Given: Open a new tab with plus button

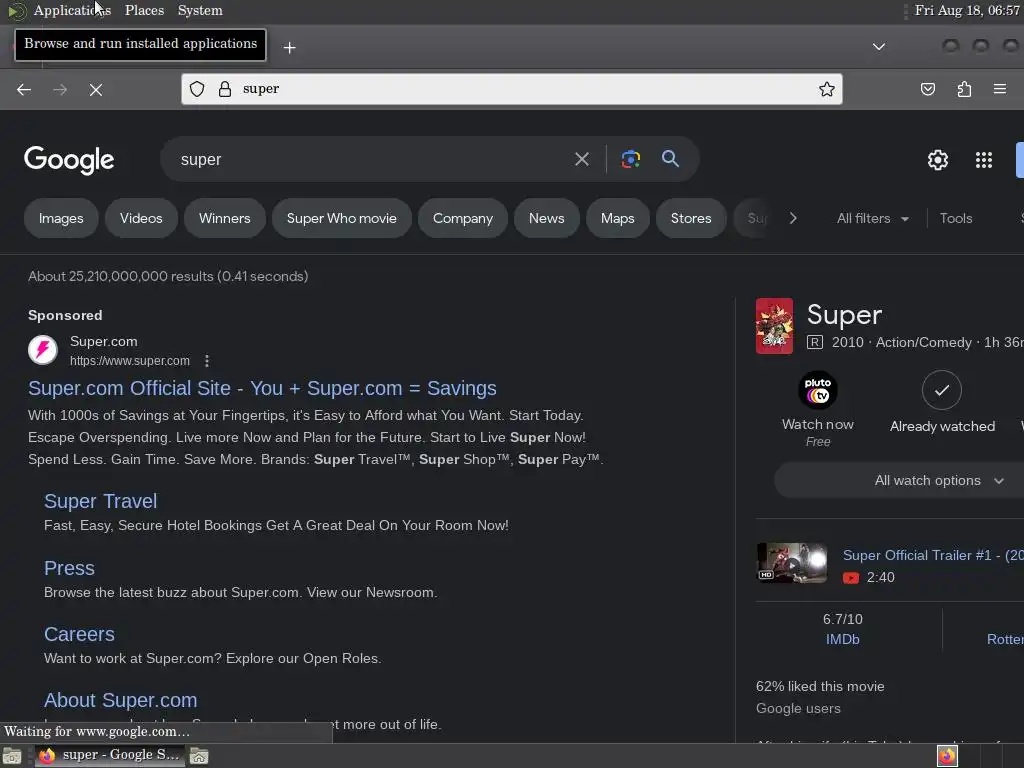Looking at the screenshot, I should click(x=289, y=47).
